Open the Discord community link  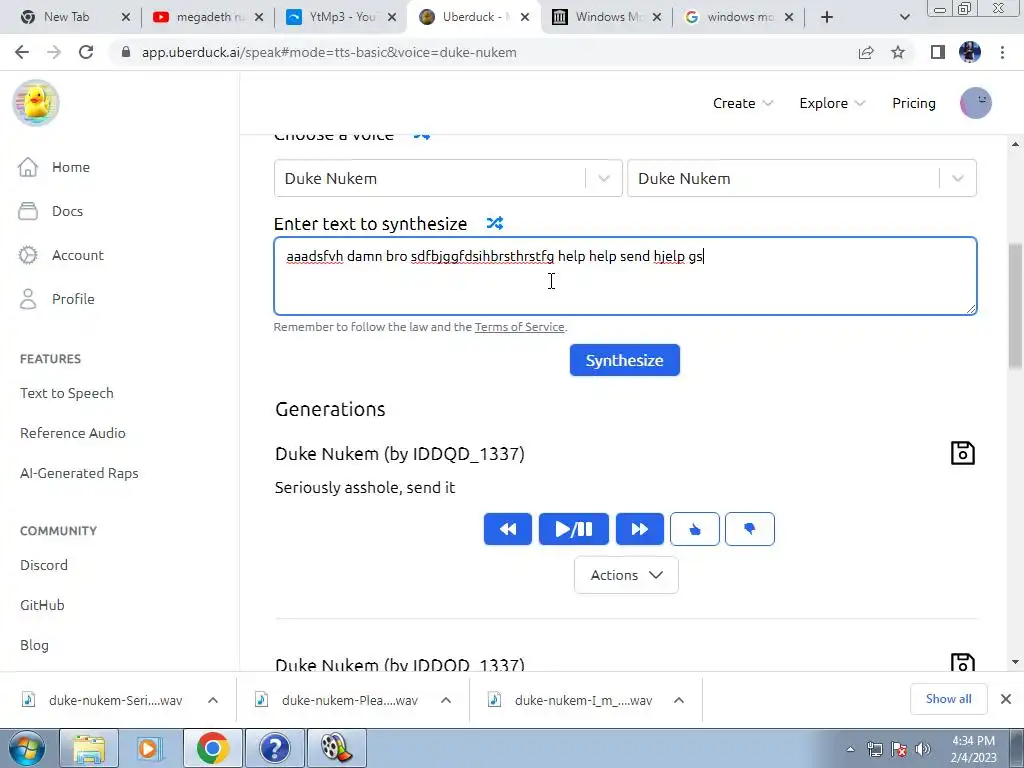click(x=44, y=565)
